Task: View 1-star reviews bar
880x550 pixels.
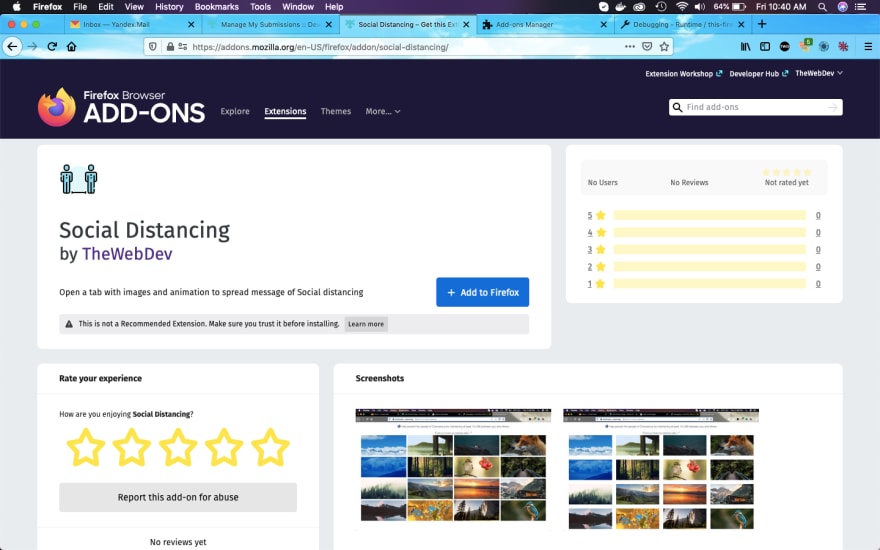Action: point(709,283)
